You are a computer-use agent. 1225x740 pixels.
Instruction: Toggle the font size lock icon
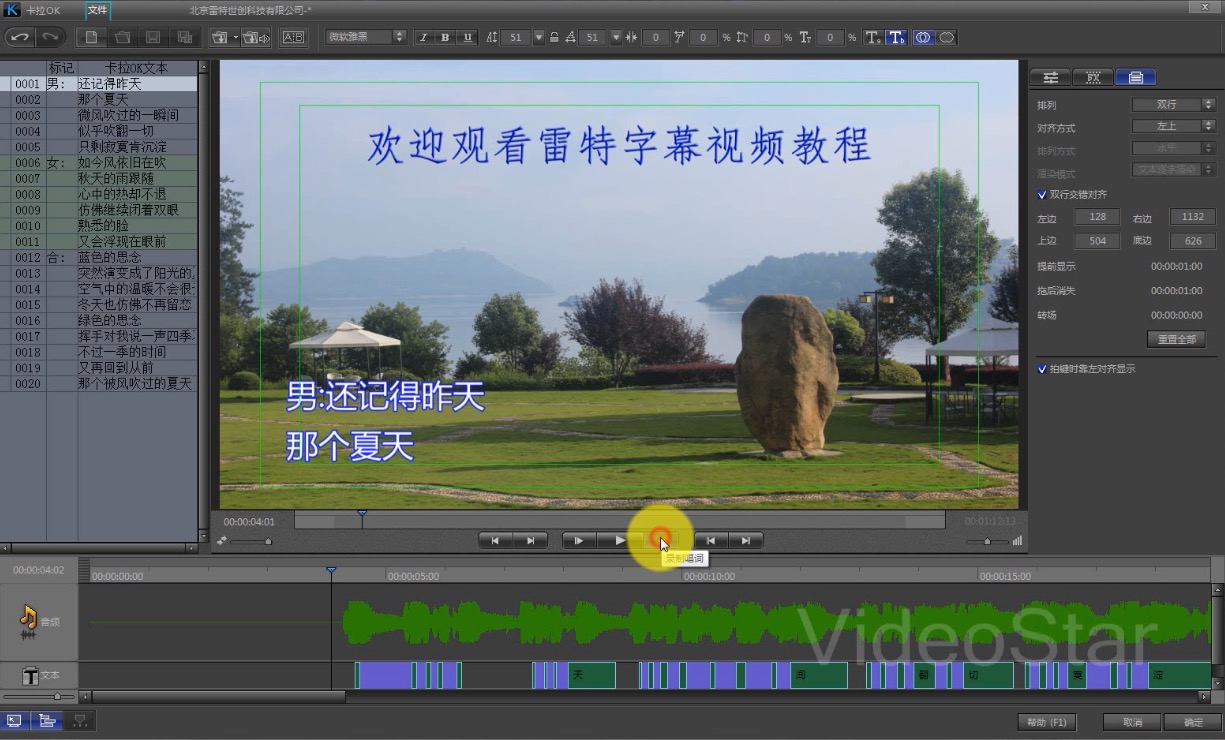(x=554, y=37)
